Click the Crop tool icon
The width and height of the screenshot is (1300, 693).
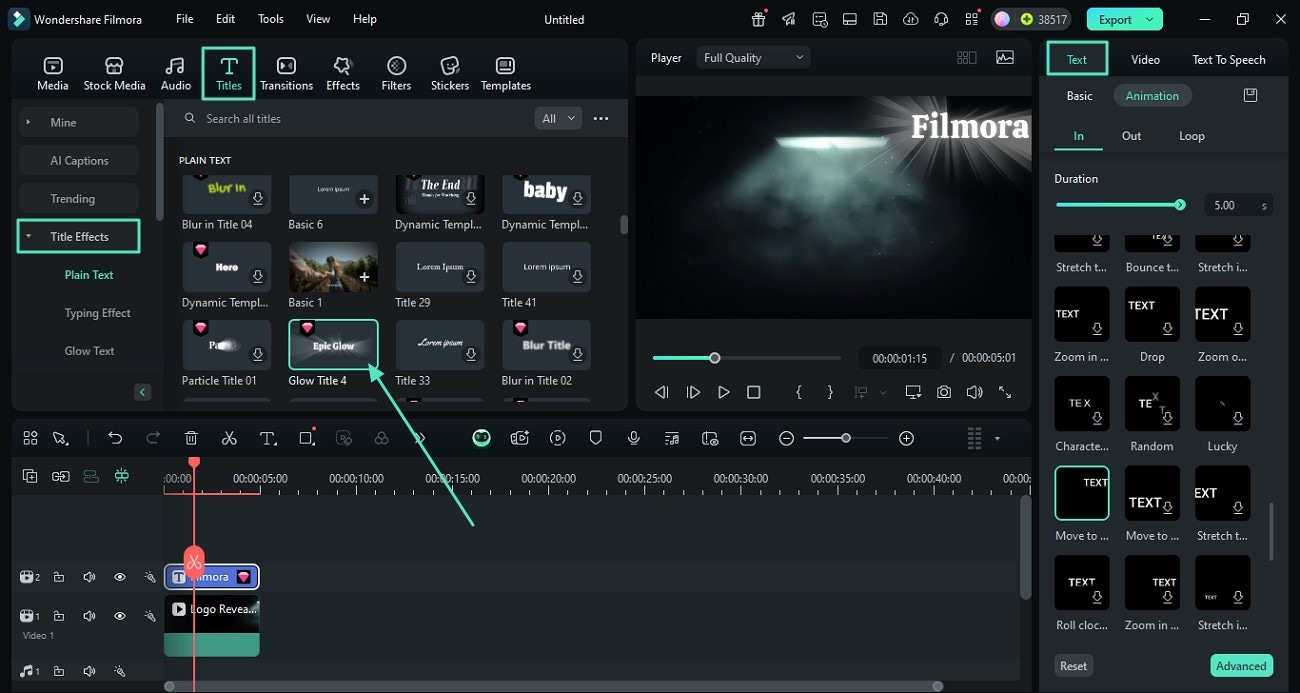point(306,438)
